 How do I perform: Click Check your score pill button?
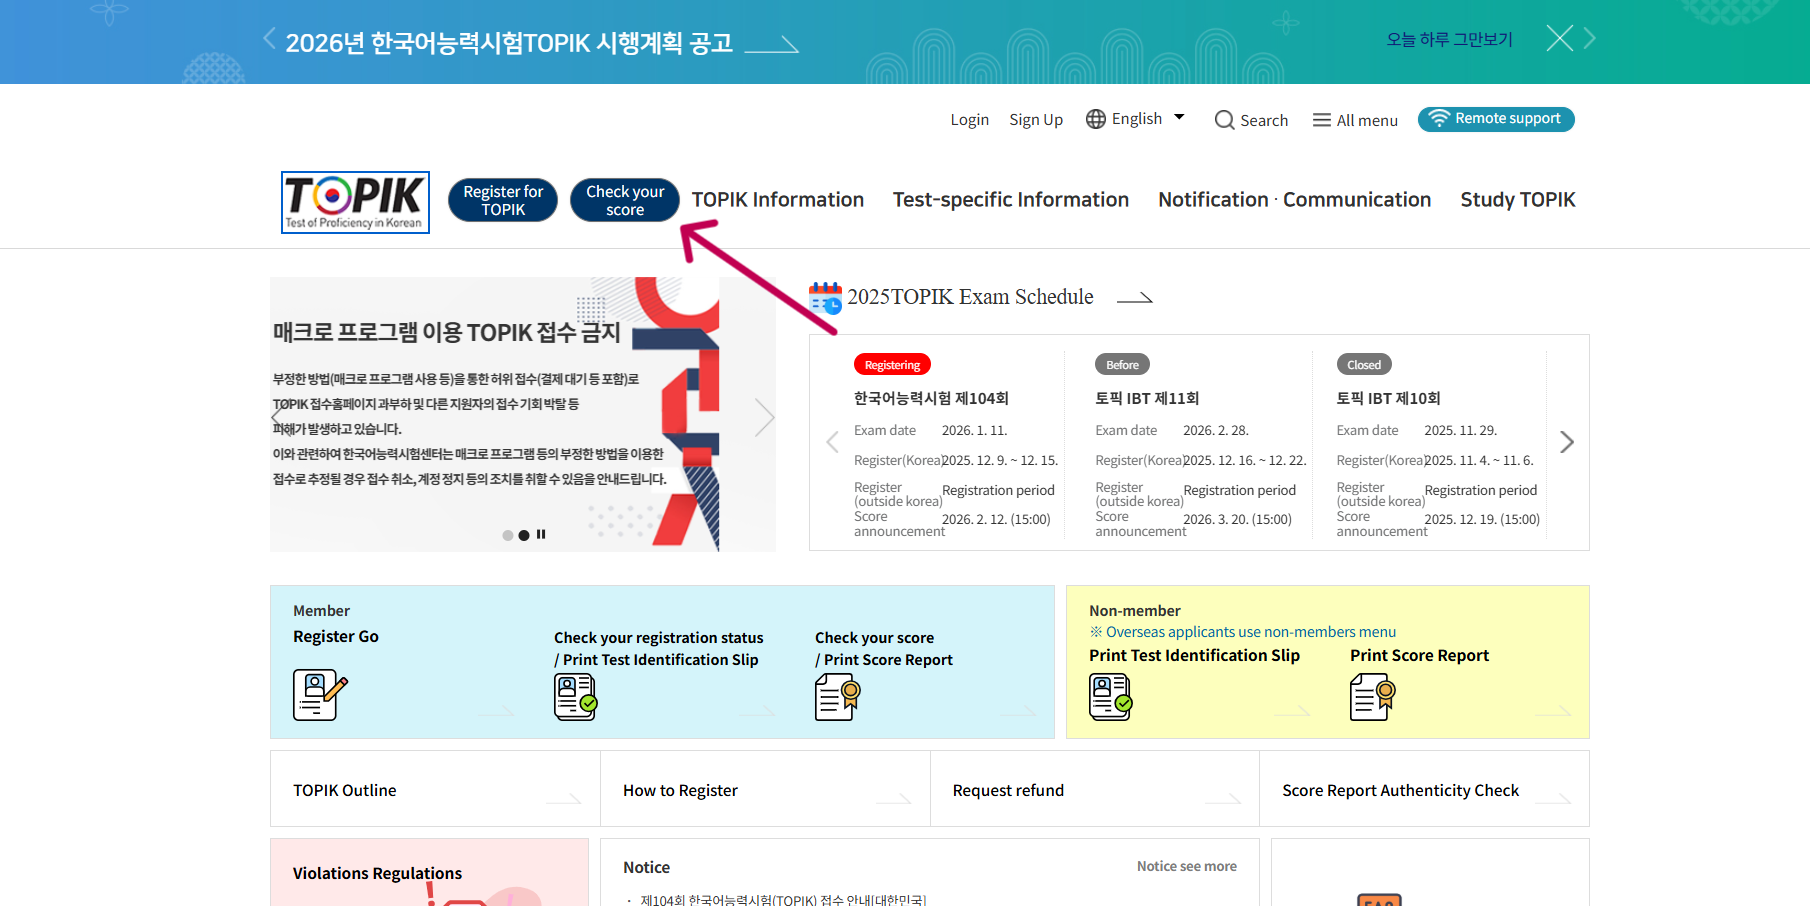625,200
